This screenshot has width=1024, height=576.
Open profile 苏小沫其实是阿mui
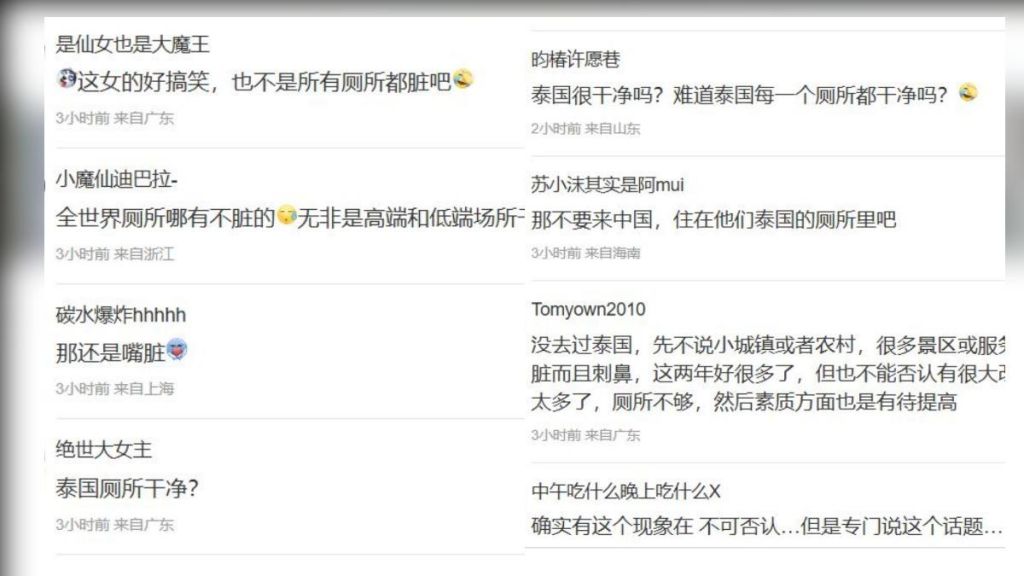(607, 185)
